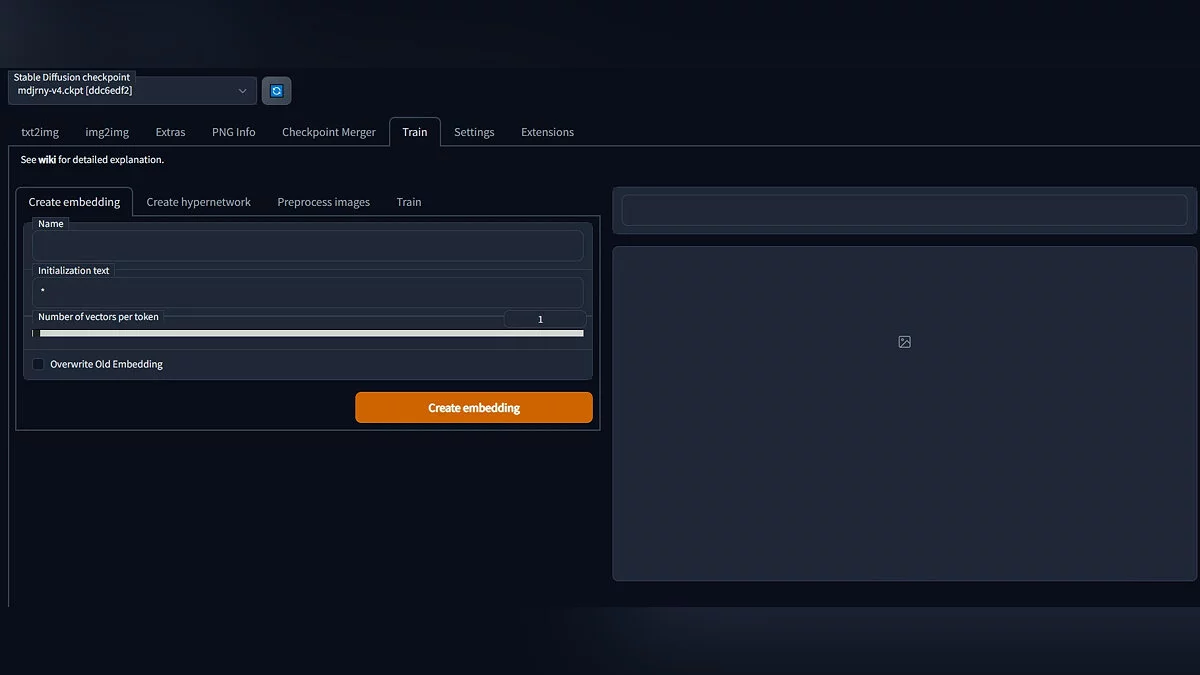Switch to the txt2img tab

(40, 132)
